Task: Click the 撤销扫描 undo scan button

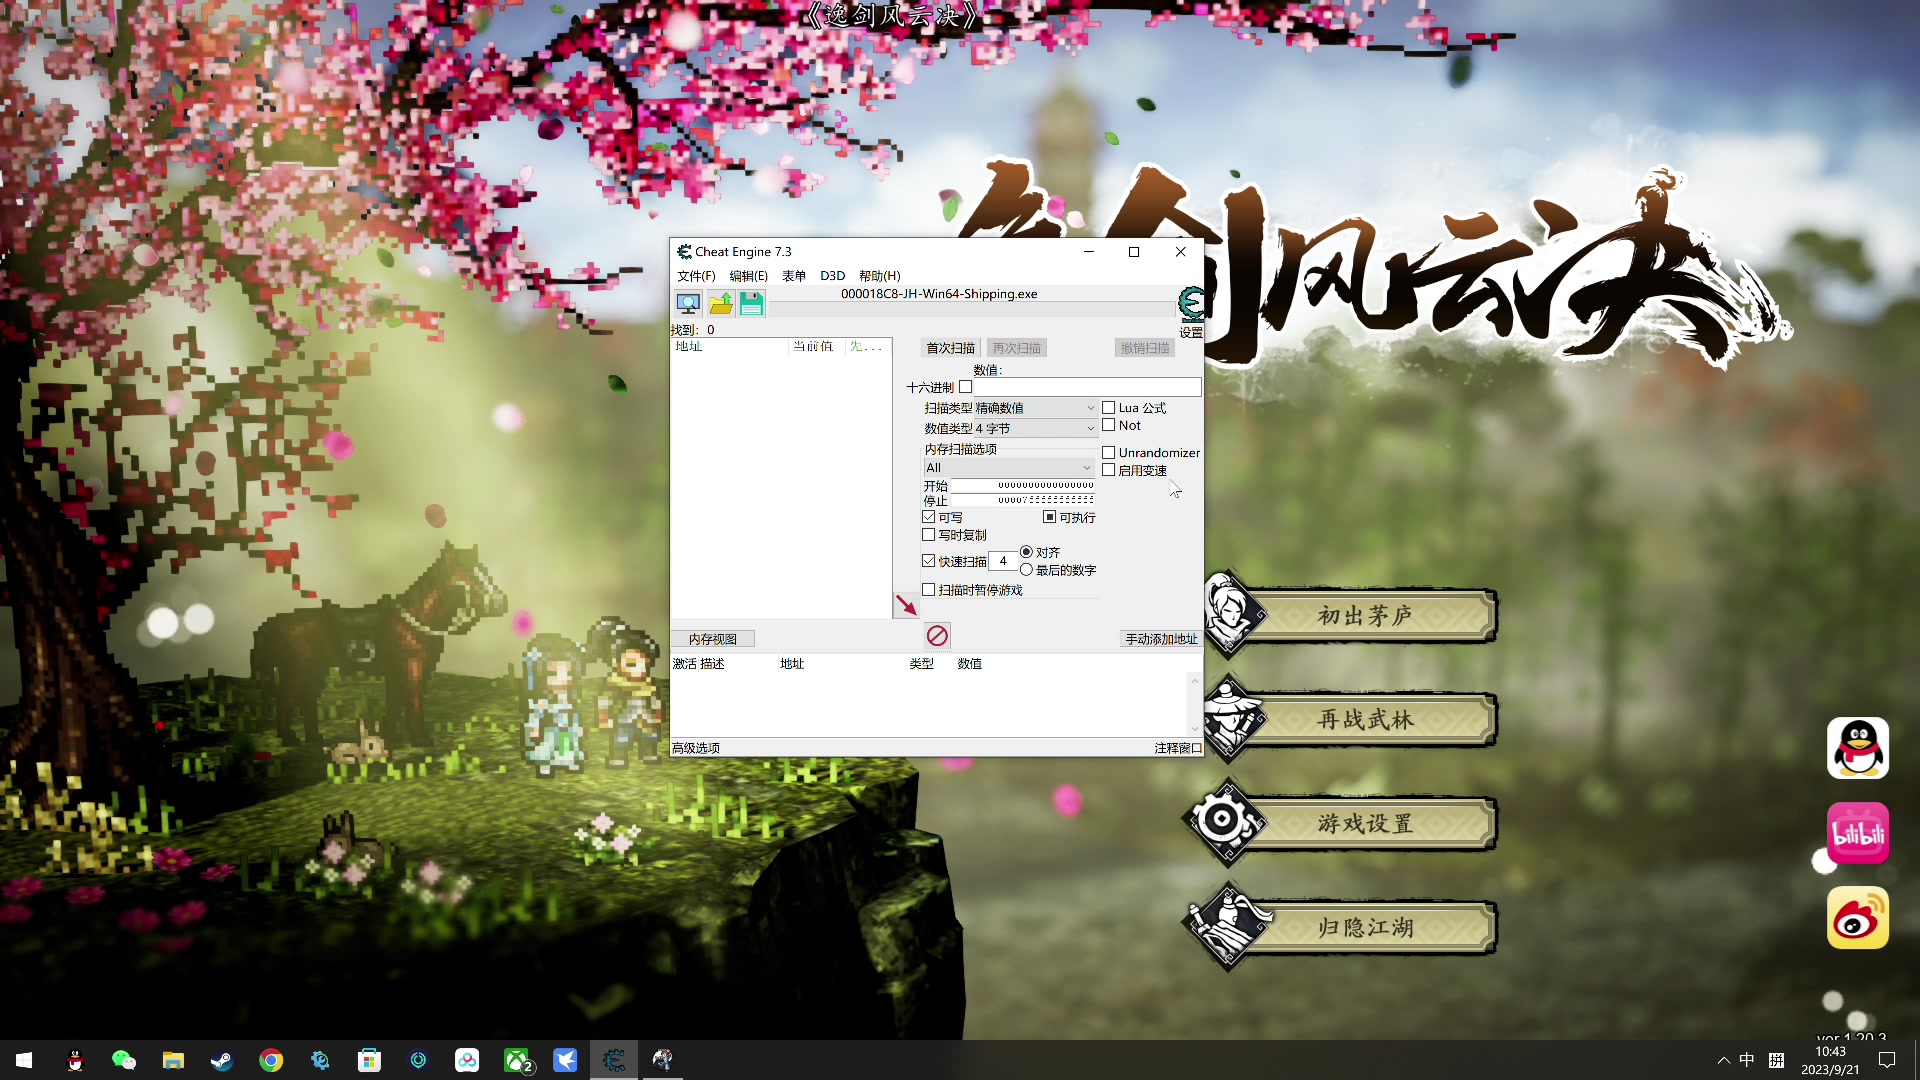Action: tap(1145, 348)
